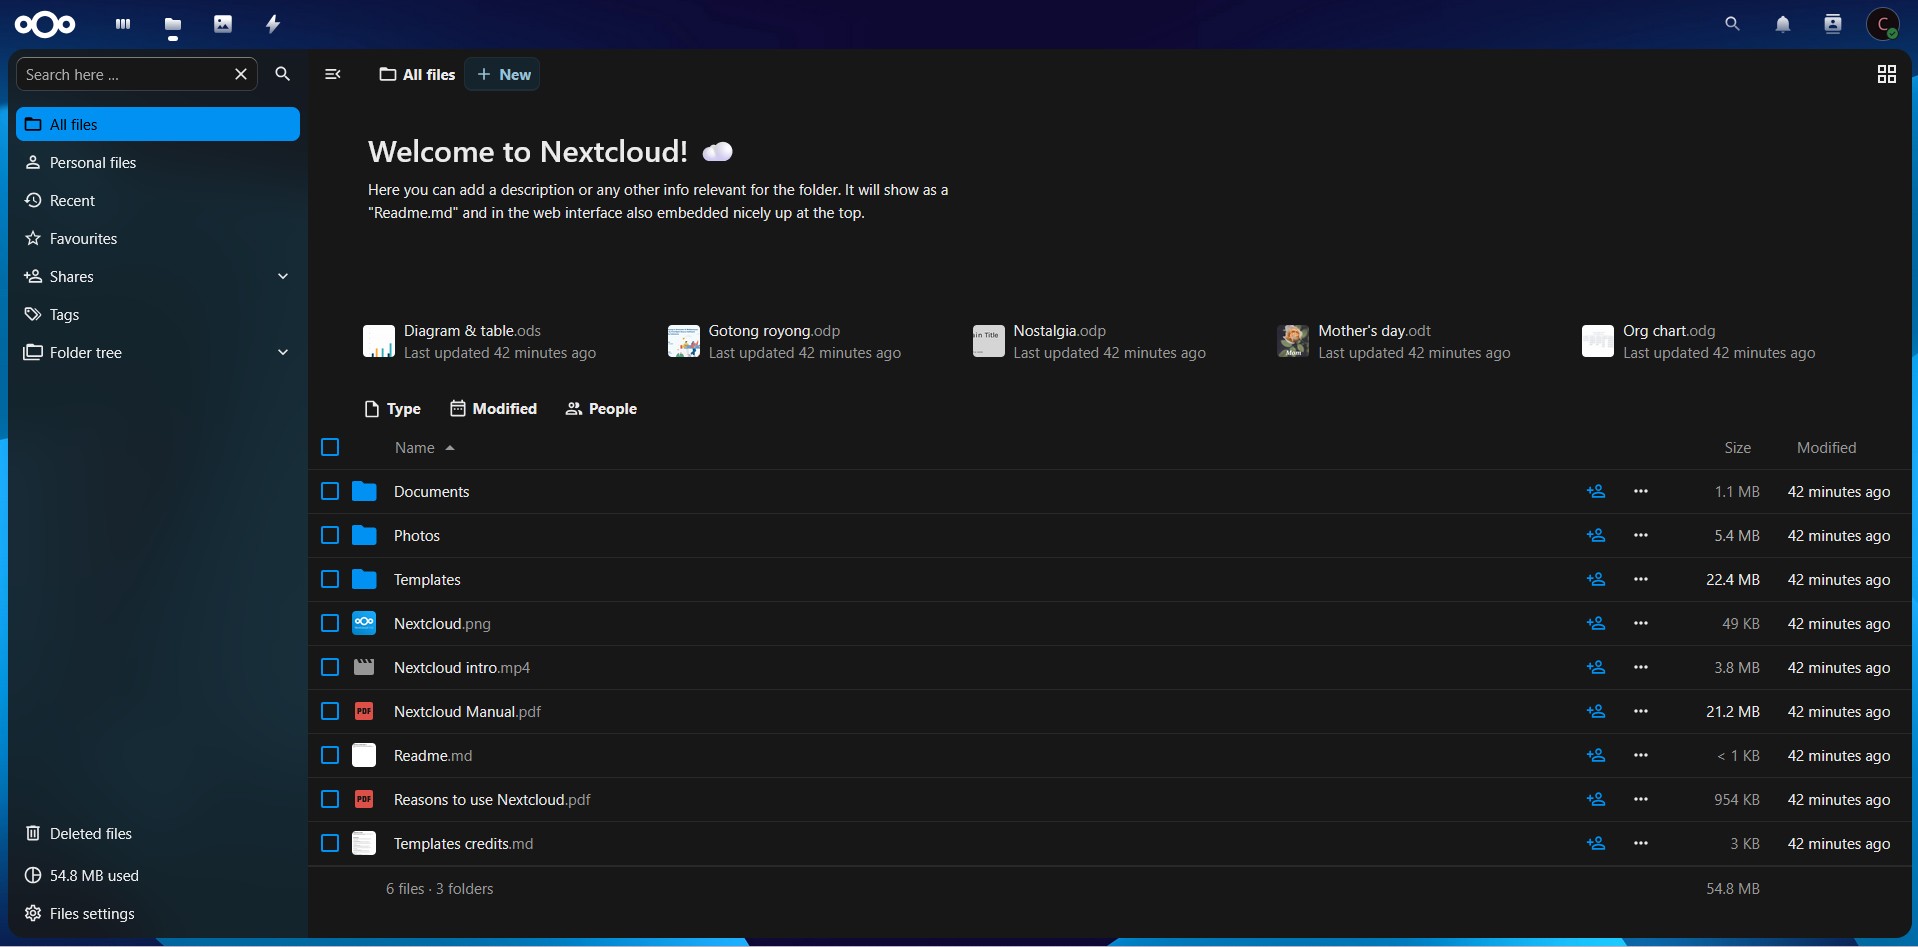Select all files using header checkbox

point(329,447)
